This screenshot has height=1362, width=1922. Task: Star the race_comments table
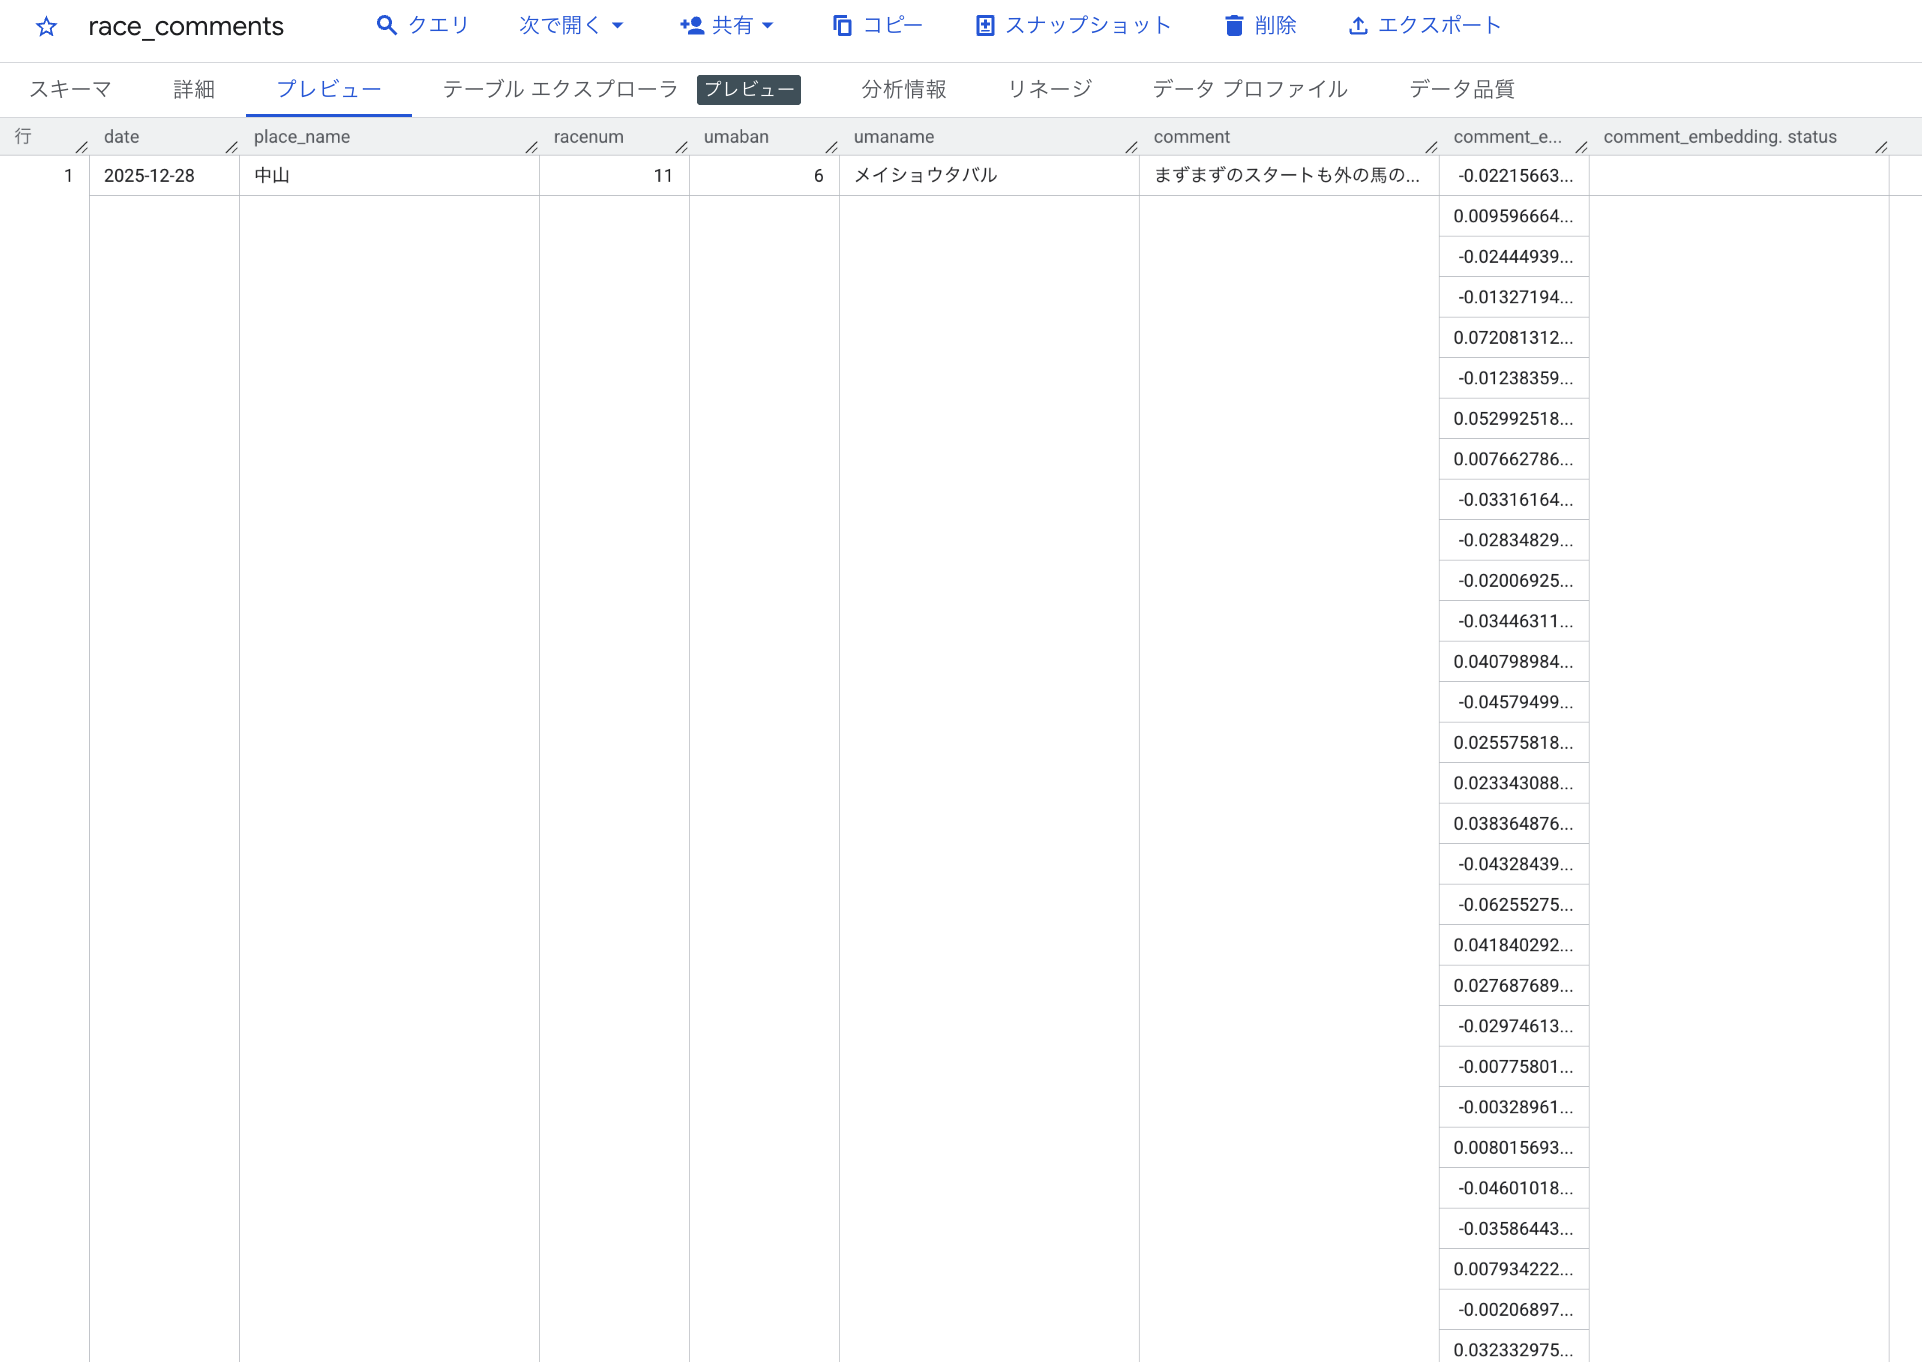point(46,27)
